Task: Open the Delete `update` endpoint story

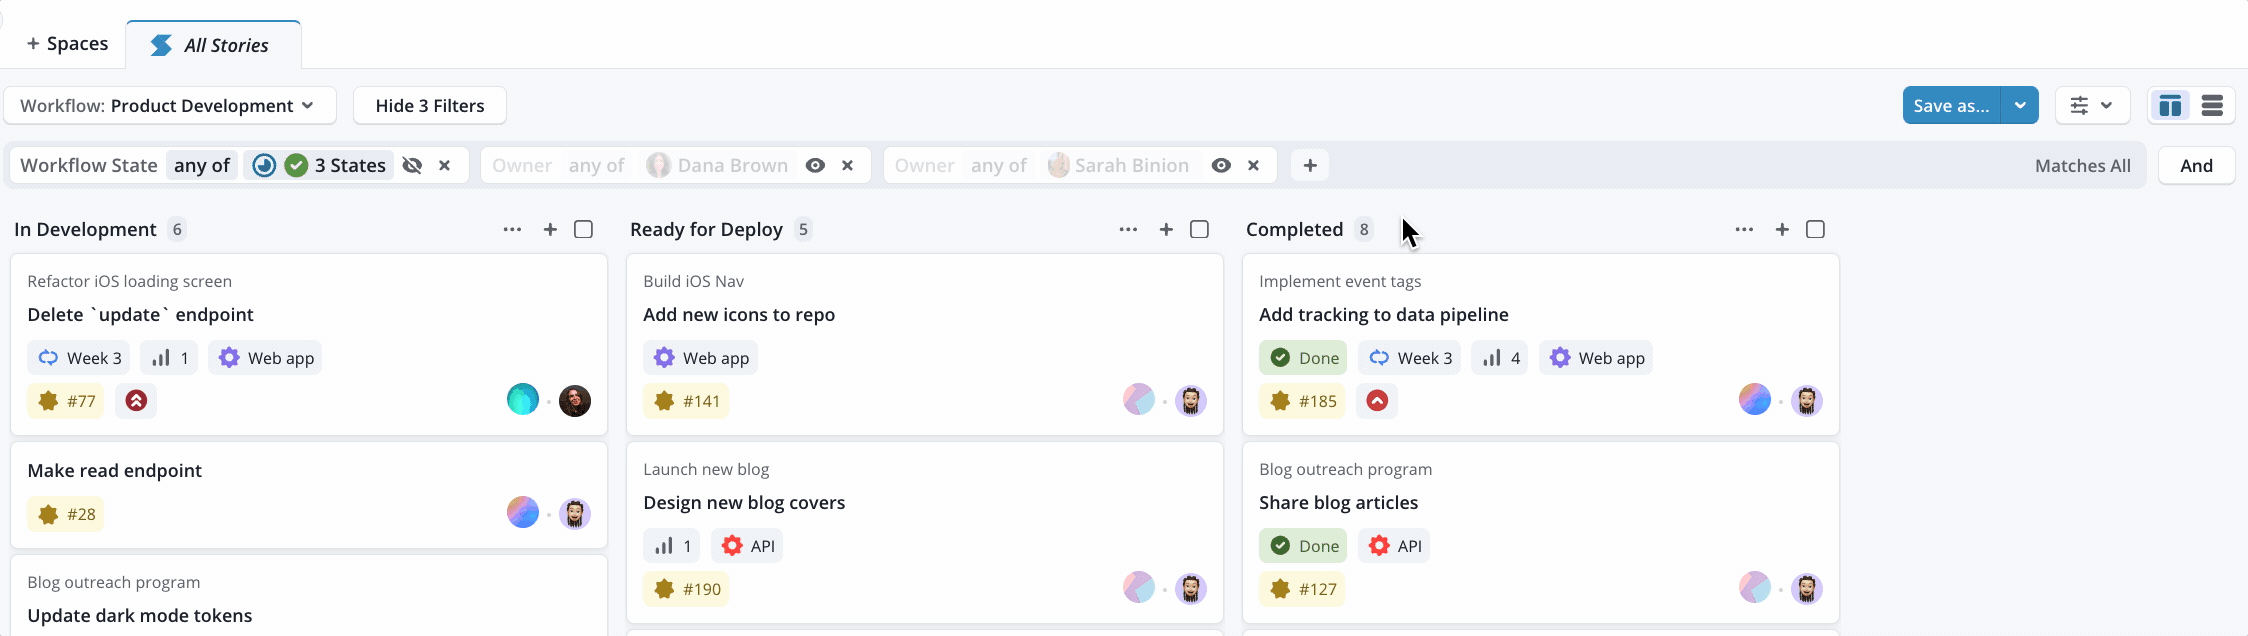Action: pyautogui.click(x=140, y=315)
